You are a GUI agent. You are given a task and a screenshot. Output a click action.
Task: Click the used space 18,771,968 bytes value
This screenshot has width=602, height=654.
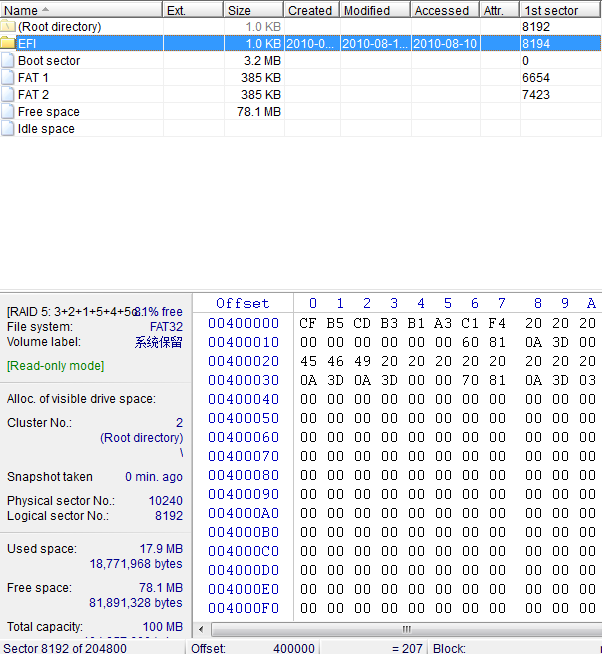point(136,564)
